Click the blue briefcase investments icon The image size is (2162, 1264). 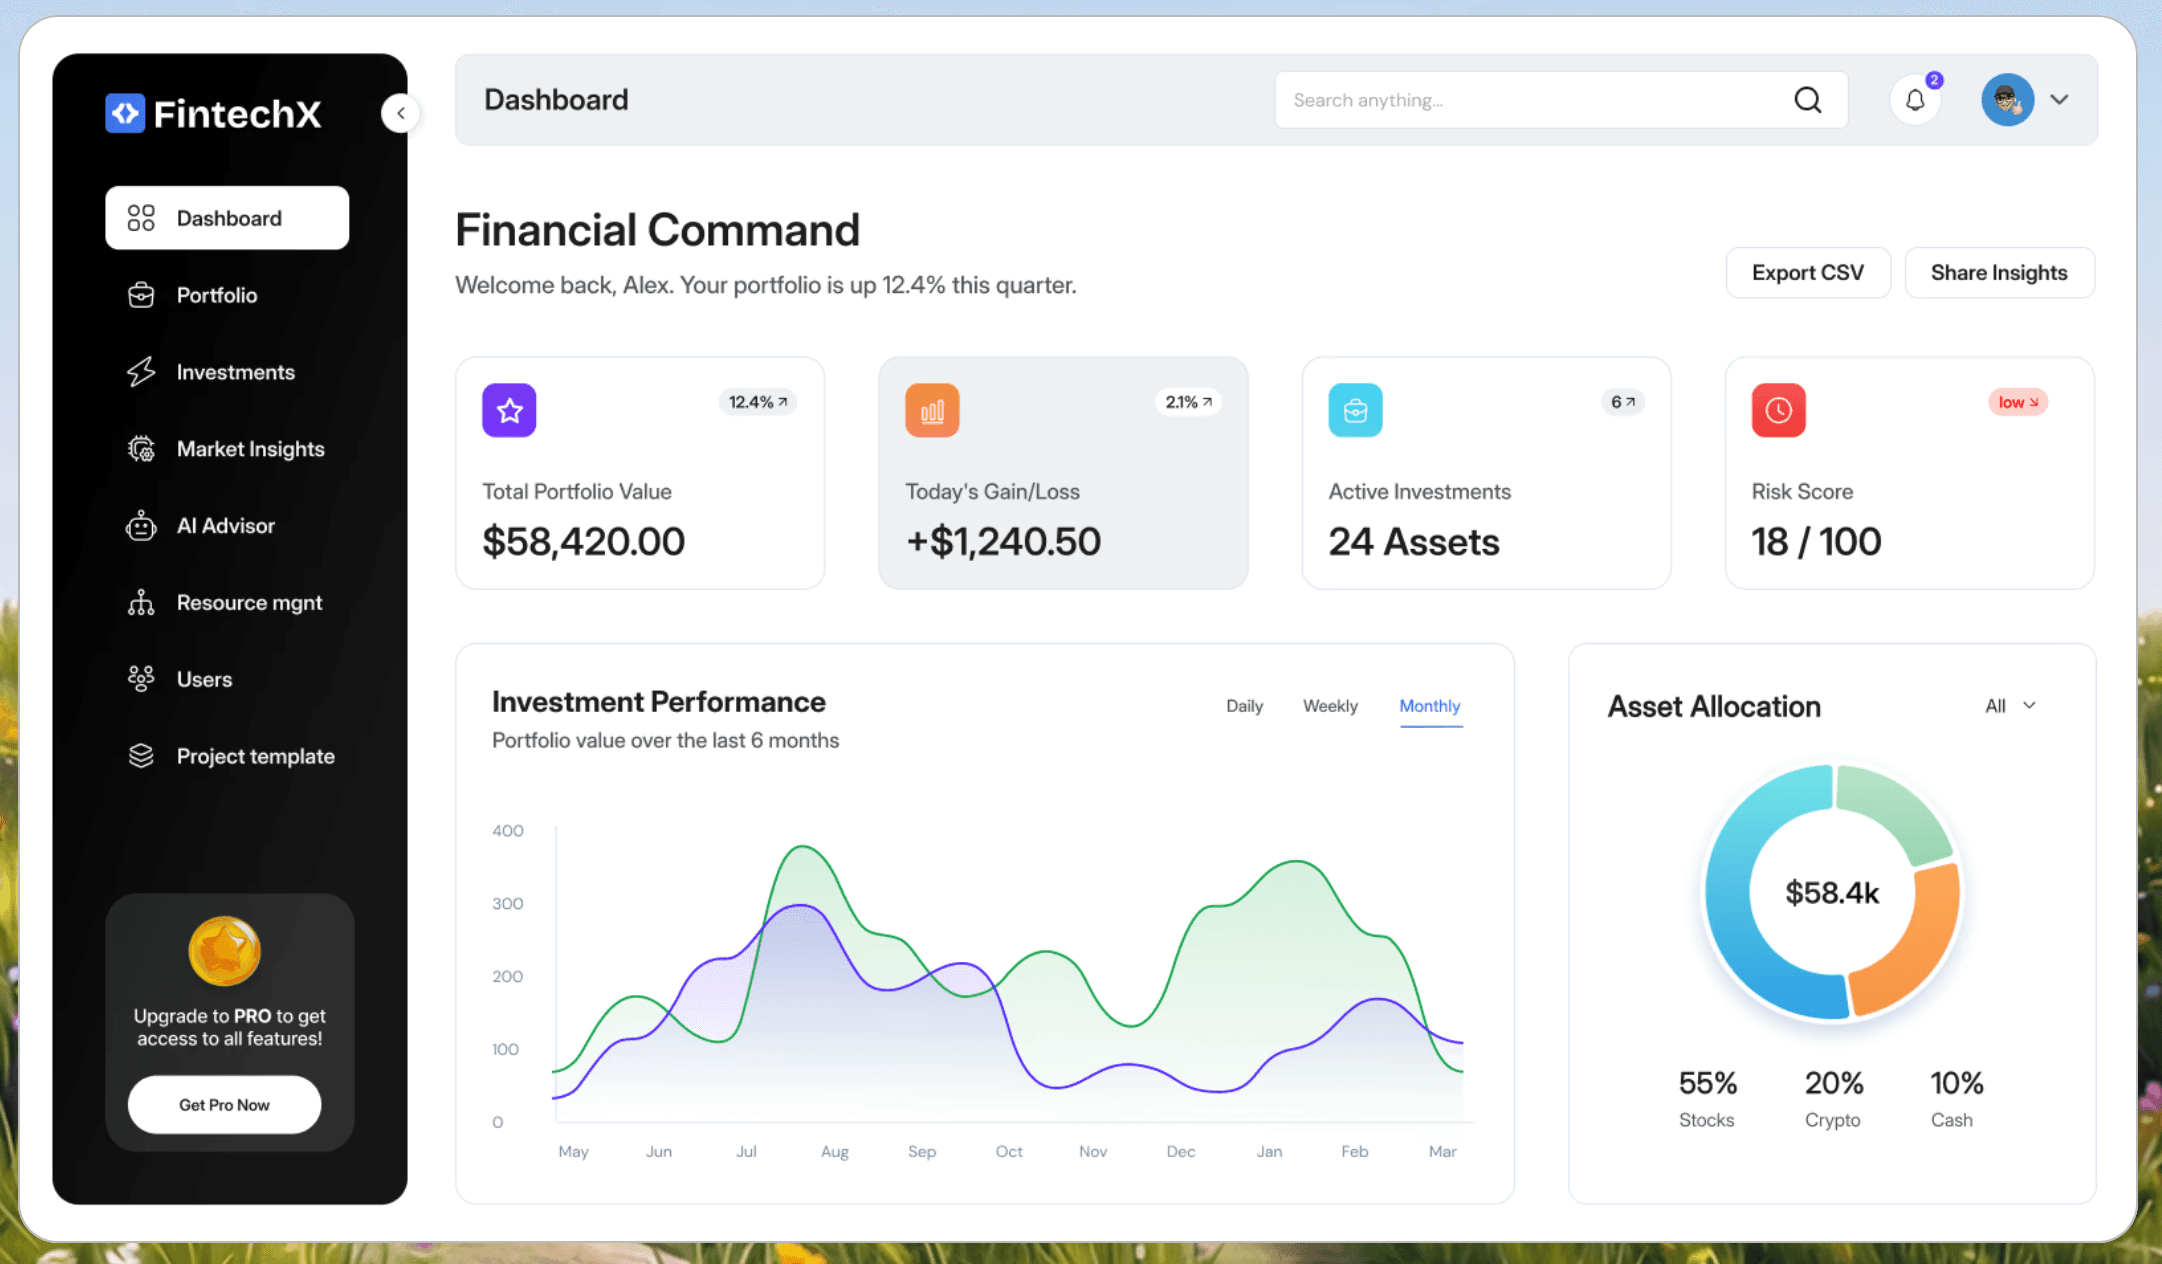point(1355,410)
